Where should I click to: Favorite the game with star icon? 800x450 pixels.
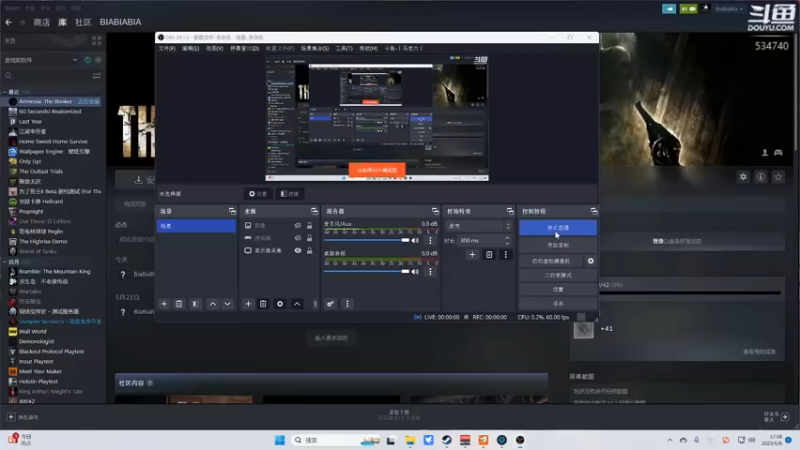click(x=778, y=177)
